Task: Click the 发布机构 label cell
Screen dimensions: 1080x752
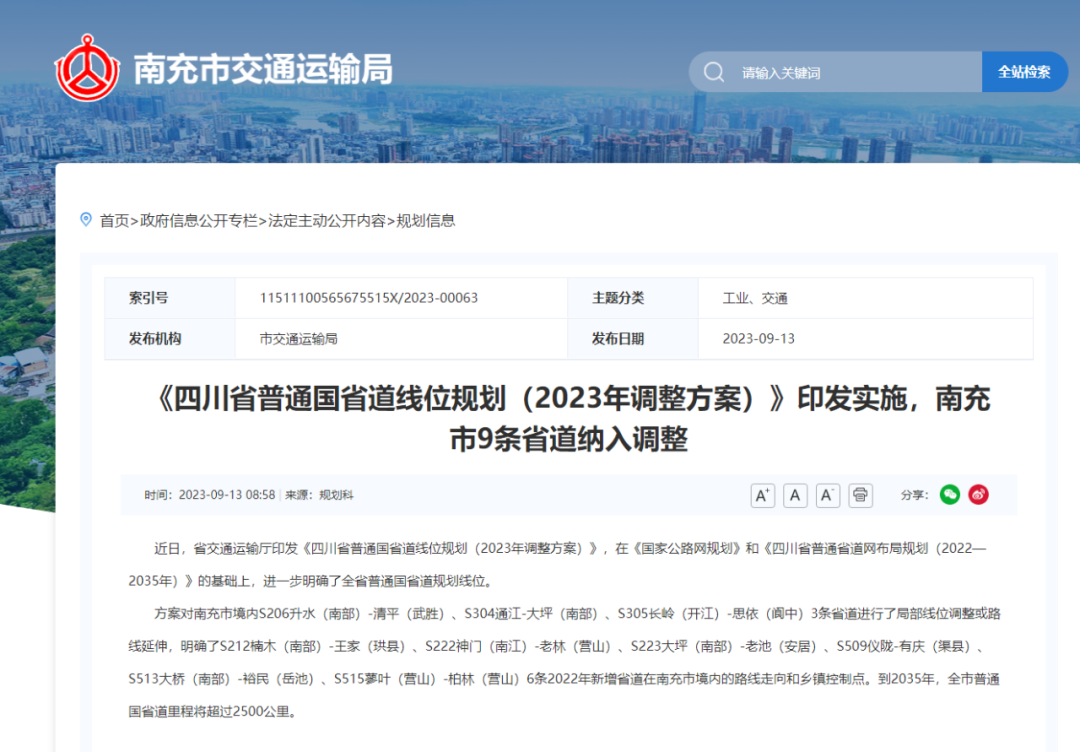Action: coord(170,339)
